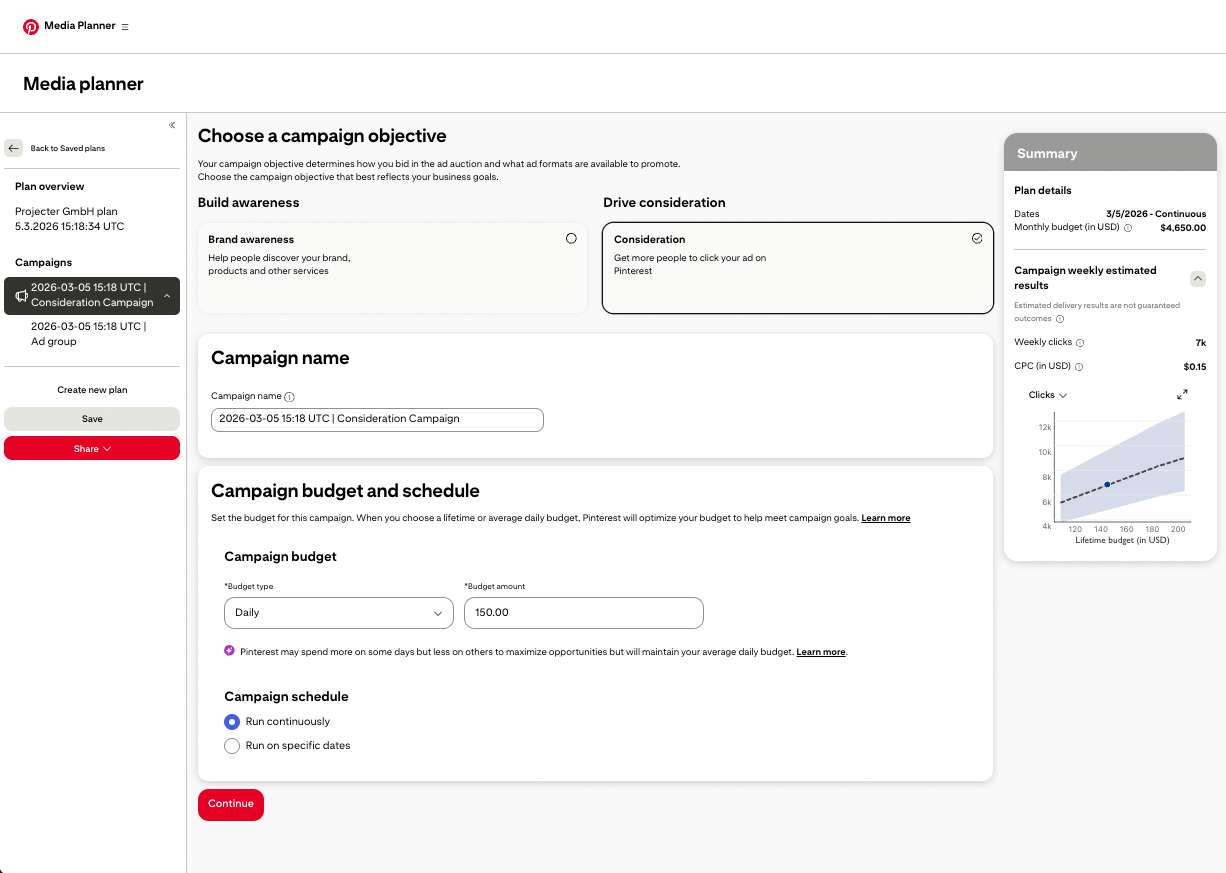Select Run on specific dates option
The width and height of the screenshot is (1226, 873).
click(232, 746)
